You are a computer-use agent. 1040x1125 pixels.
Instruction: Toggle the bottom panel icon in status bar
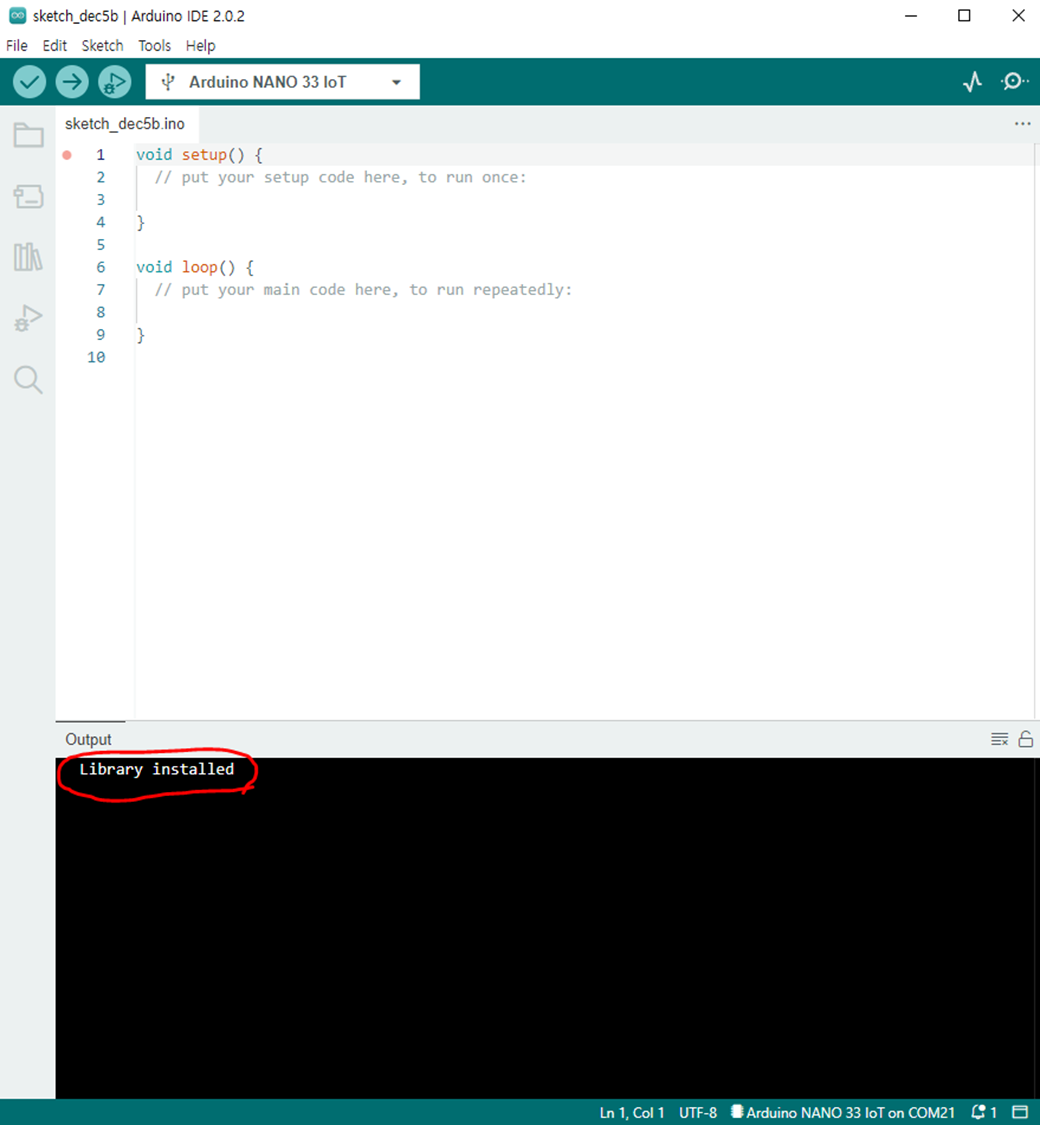coord(1020,1112)
